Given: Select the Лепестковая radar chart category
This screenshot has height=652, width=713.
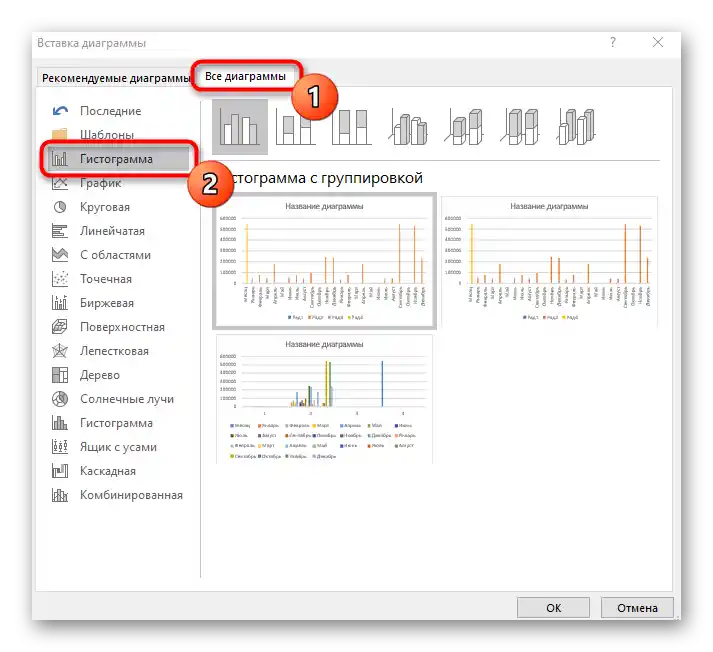Looking at the screenshot, I should (117, 351).
